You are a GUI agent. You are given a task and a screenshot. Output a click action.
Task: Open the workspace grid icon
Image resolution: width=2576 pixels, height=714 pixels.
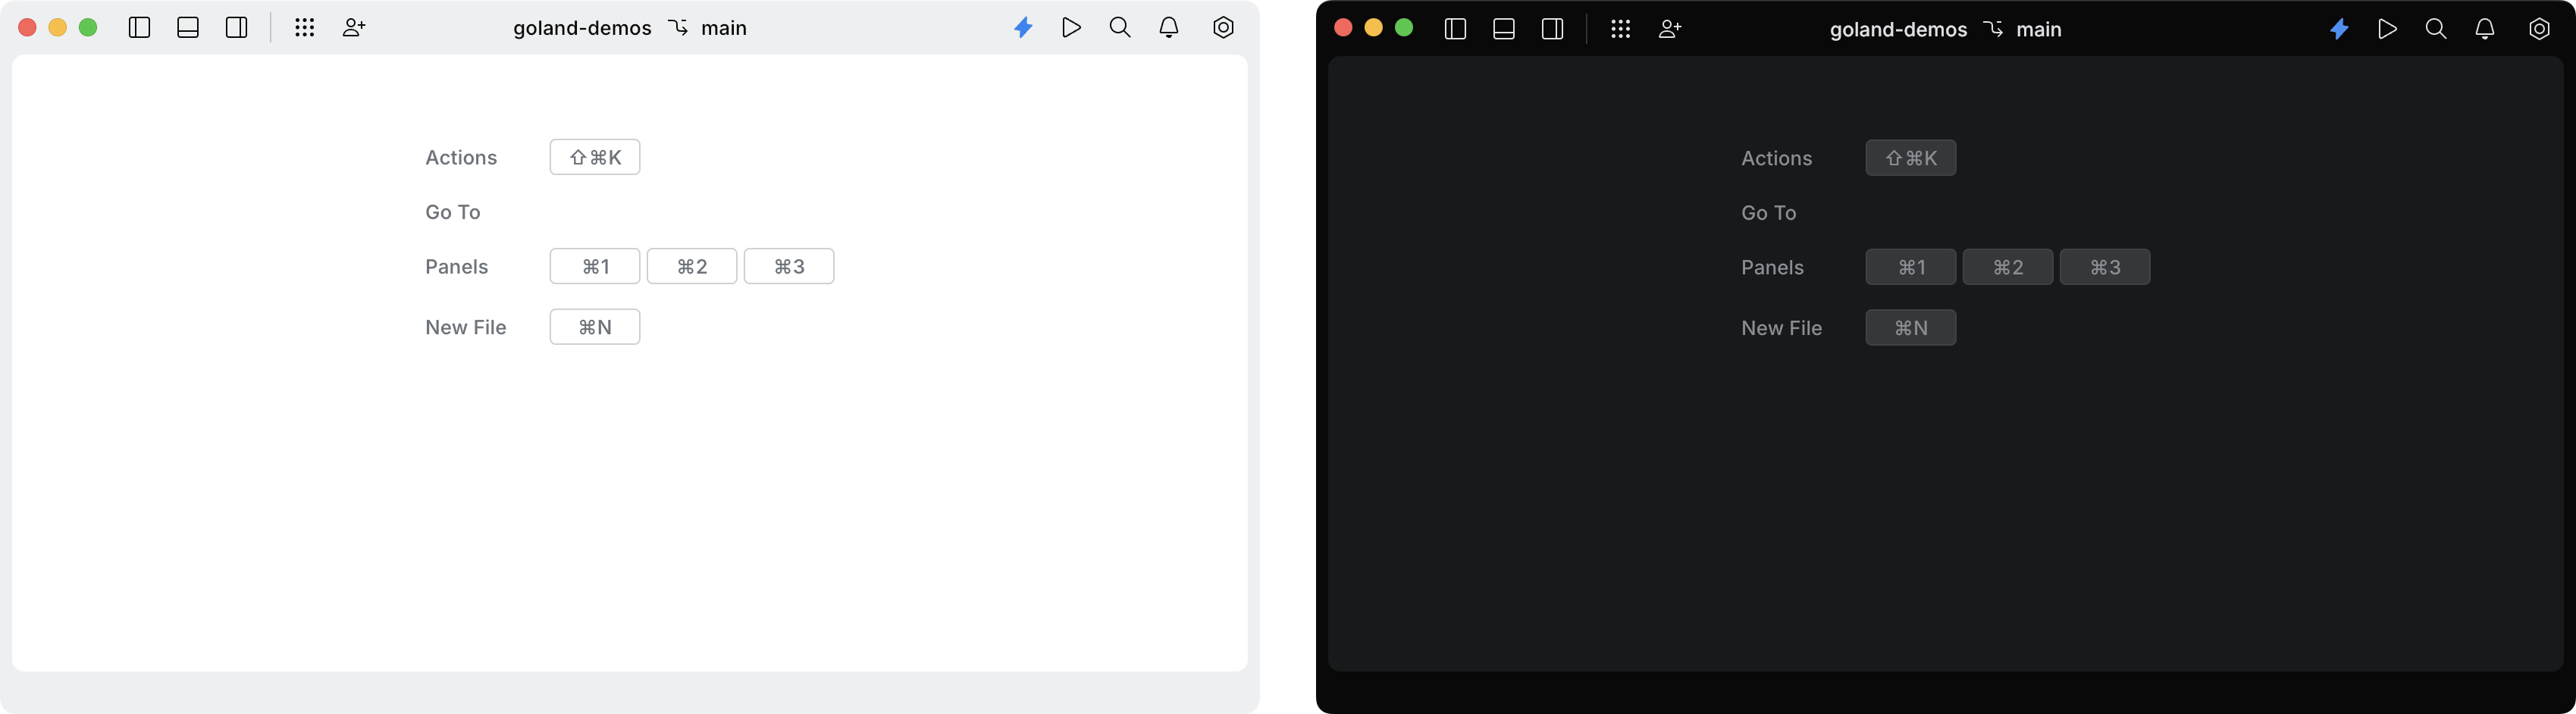pyautogui.click(x=305, y=28)
